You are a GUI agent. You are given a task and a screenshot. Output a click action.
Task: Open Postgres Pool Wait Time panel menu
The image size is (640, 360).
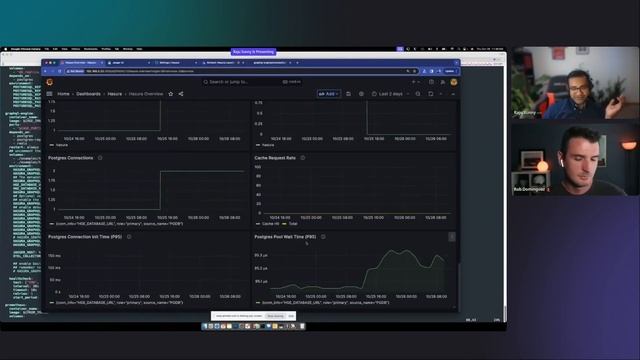451,237
